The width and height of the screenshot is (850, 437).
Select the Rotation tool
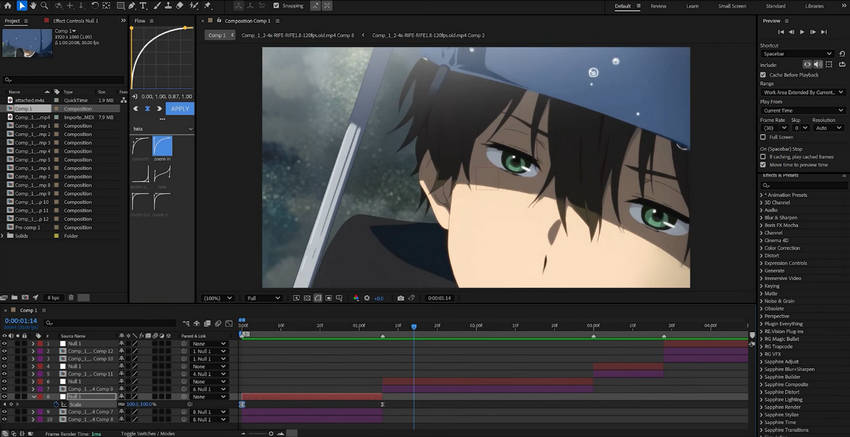[x=95, y=5]
